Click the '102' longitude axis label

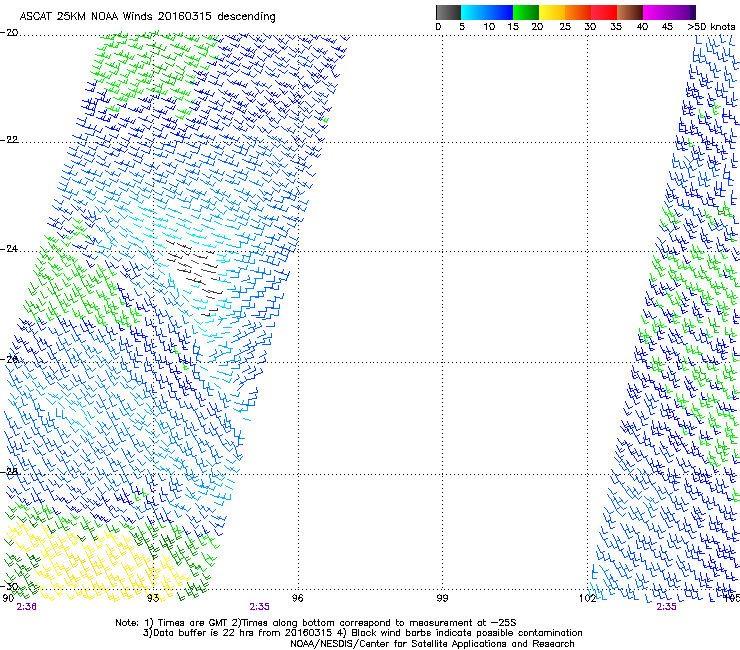point(588,598)
